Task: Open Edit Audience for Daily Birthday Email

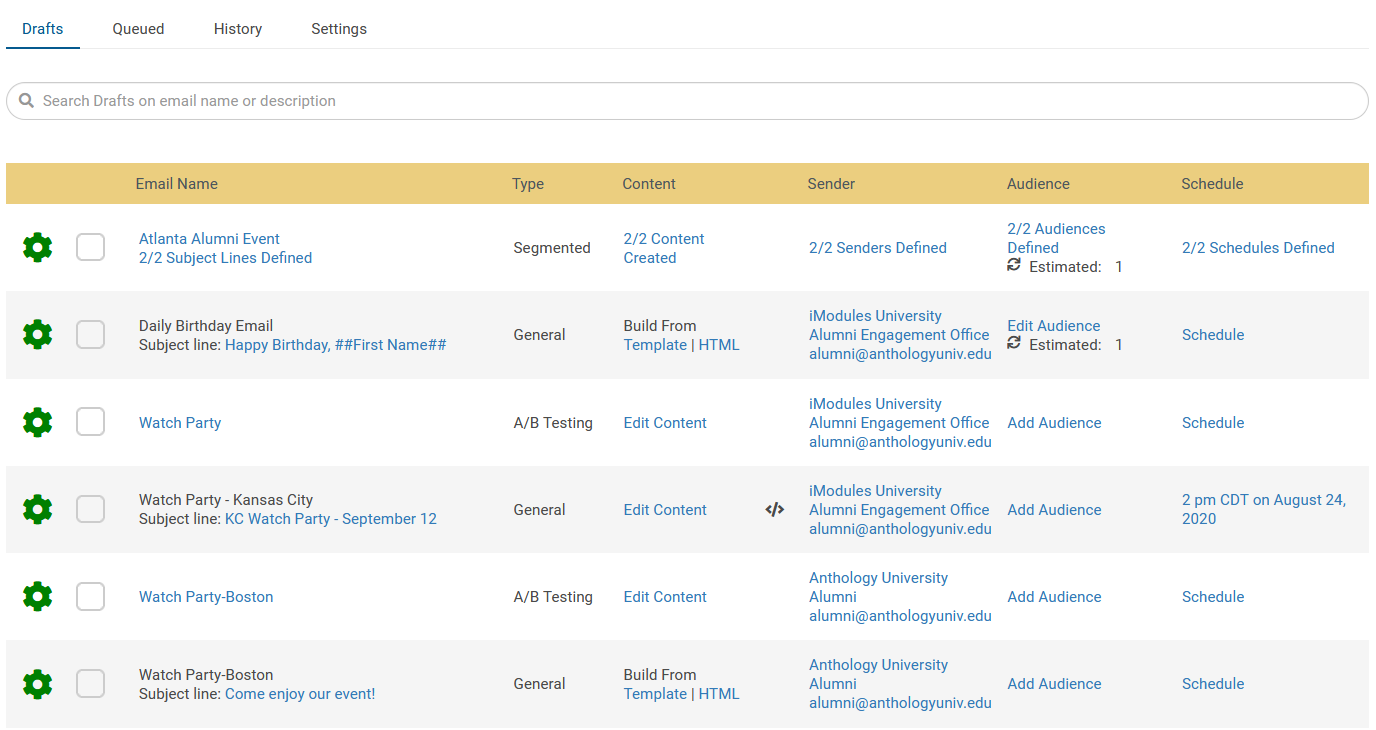Action: pos(1053,325)
